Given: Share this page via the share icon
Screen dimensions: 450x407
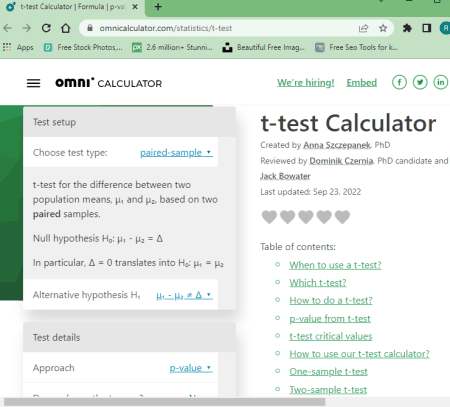Looking at the screenshot, I should (363, 28).
